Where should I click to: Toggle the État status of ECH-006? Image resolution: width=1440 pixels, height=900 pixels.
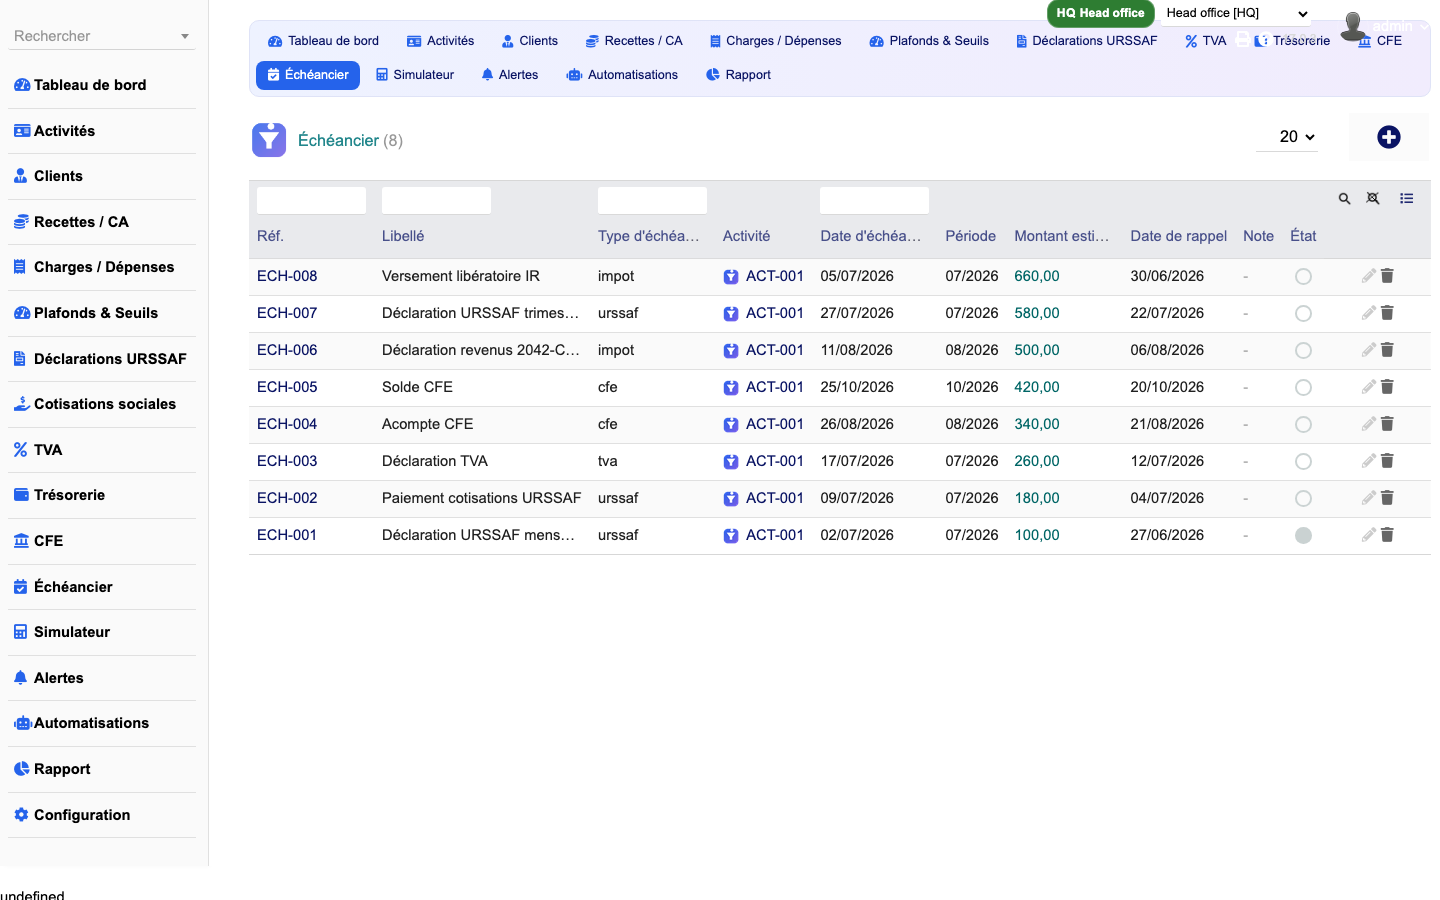click(x=1303, y=351)
